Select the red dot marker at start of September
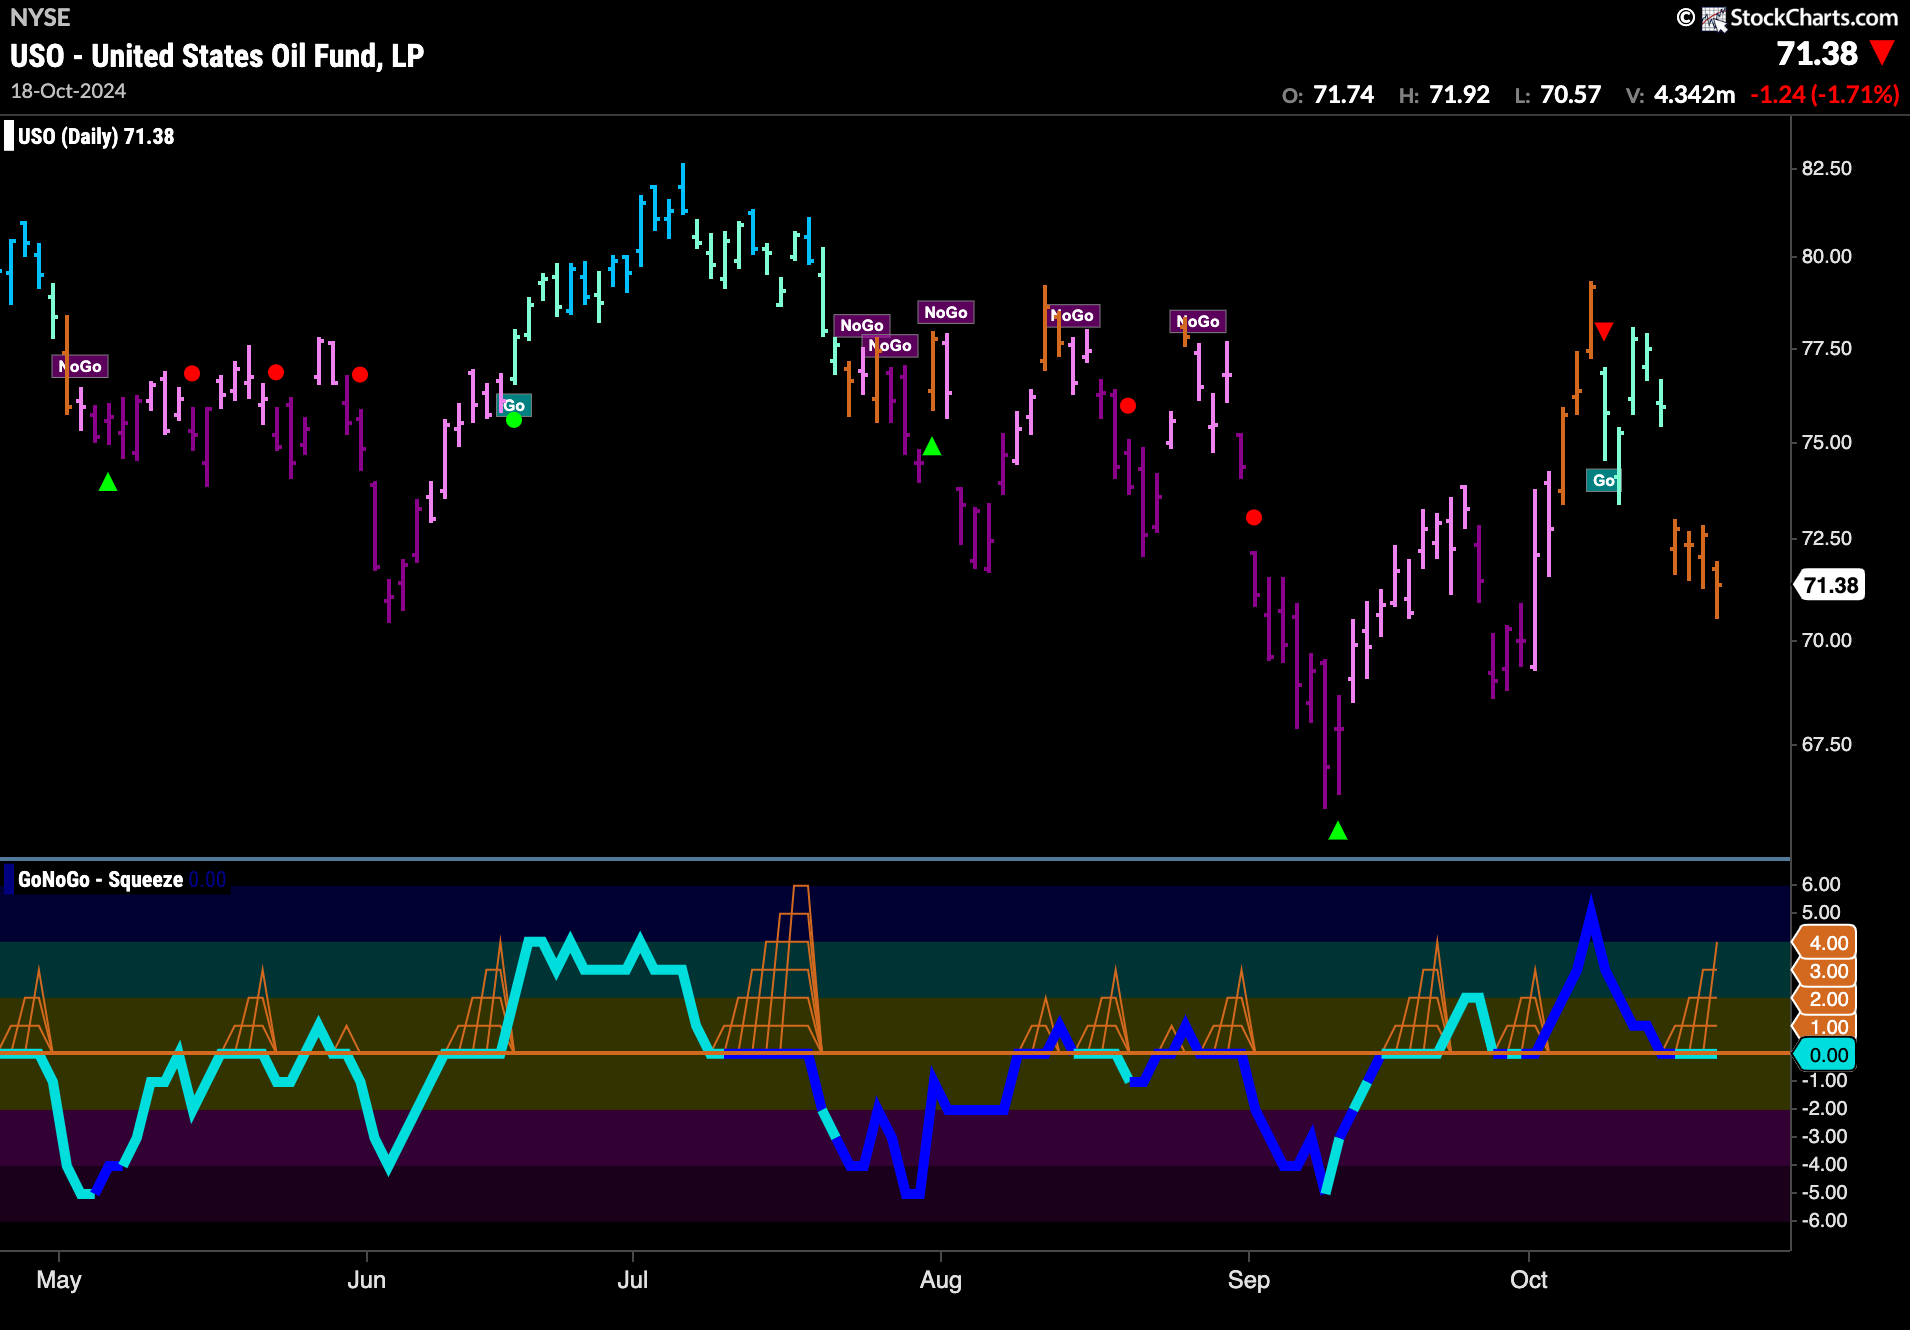The image size is (1910, 1330). coord(1254,517)
